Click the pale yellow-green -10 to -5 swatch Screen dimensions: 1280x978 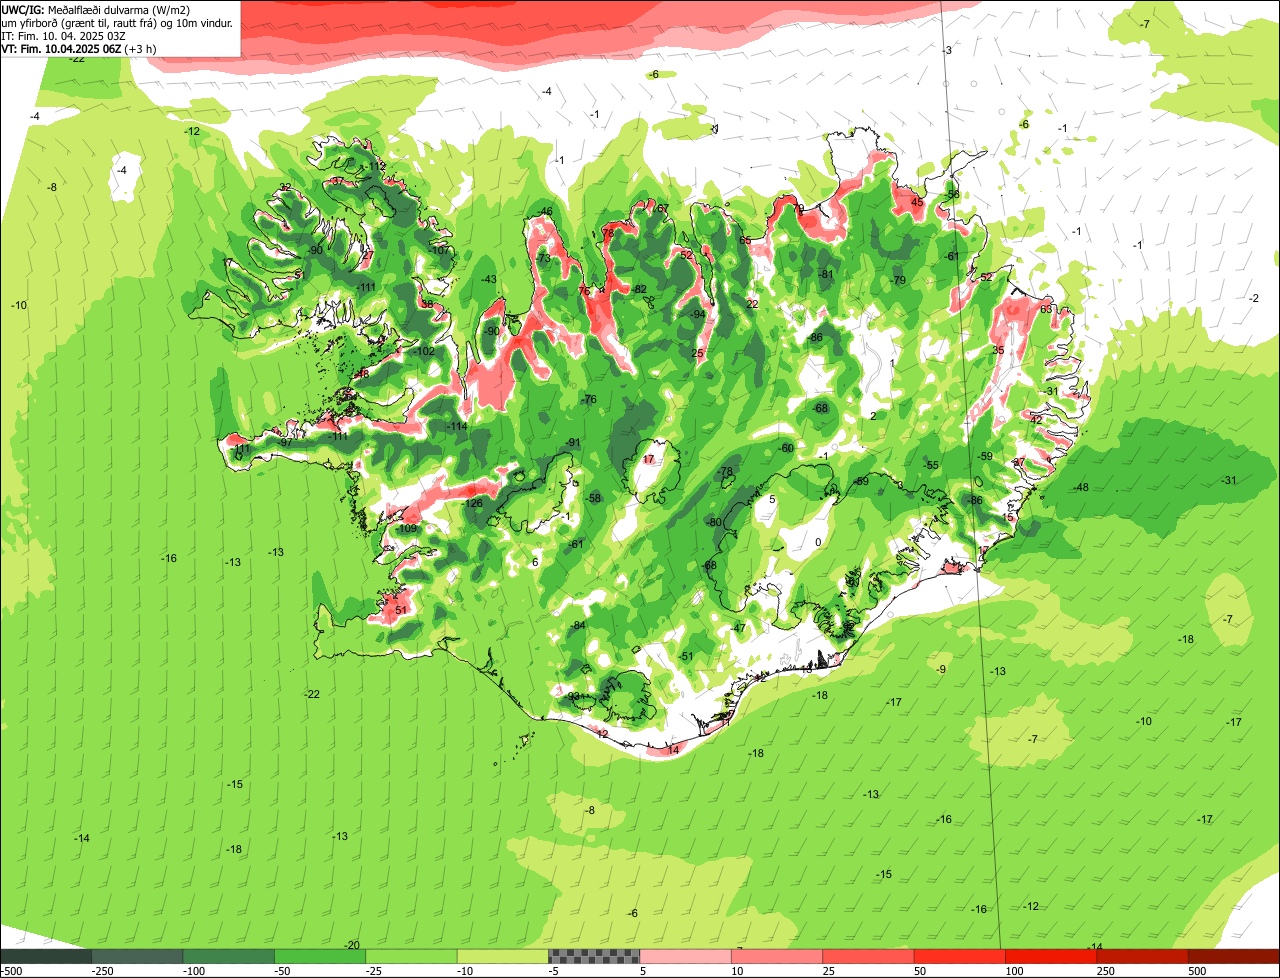[x=502, y=956]
